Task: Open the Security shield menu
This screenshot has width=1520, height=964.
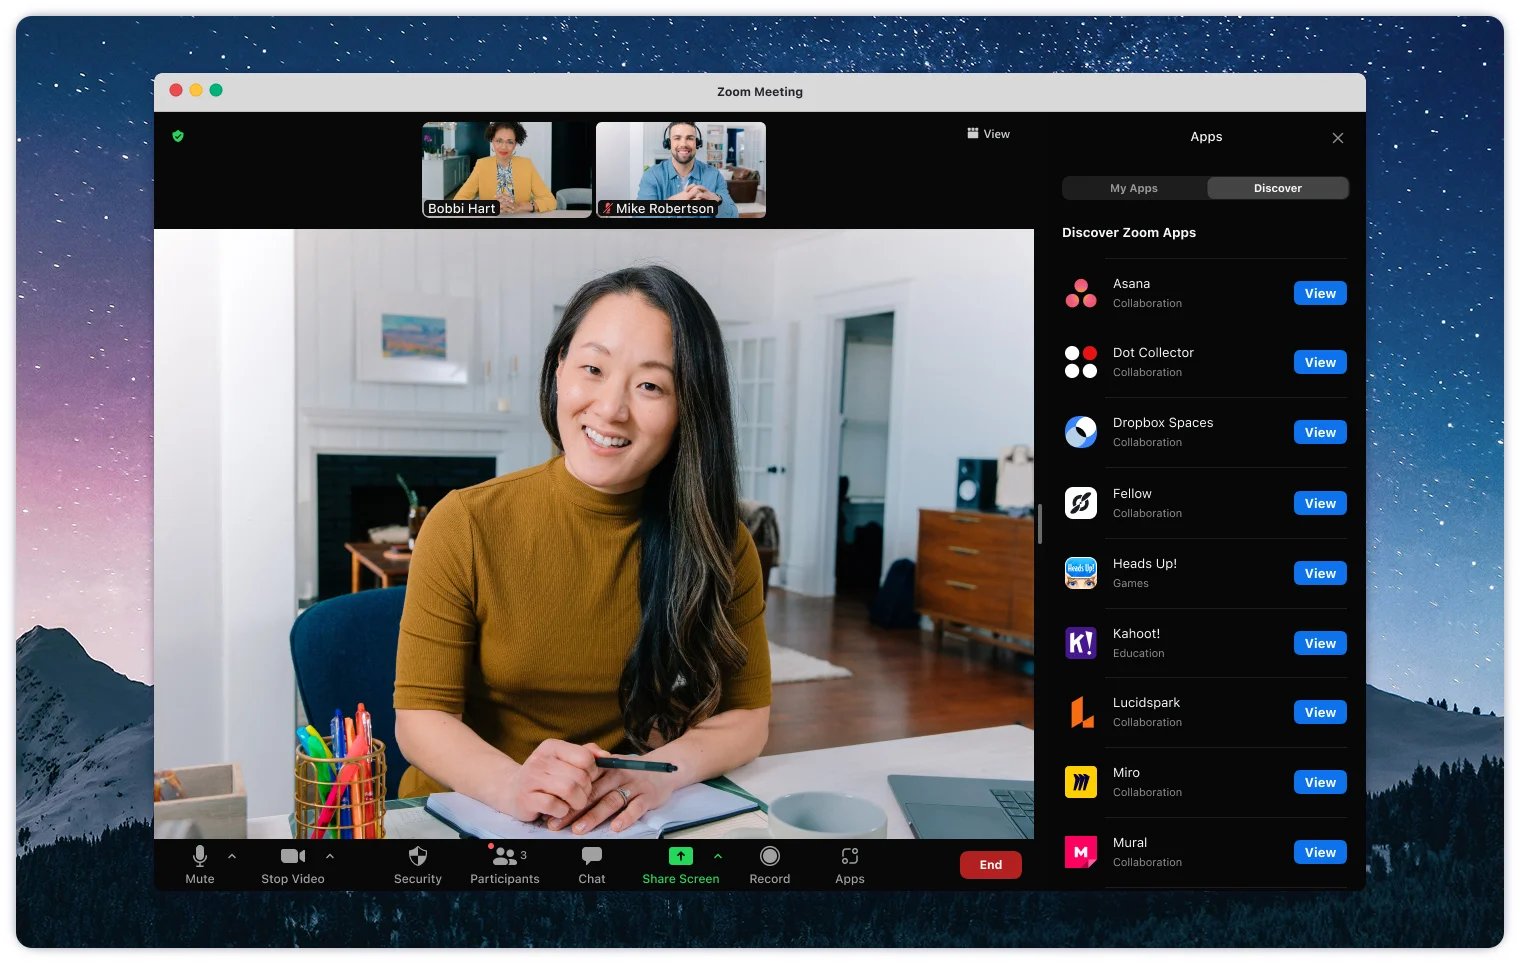Action: 417,857
